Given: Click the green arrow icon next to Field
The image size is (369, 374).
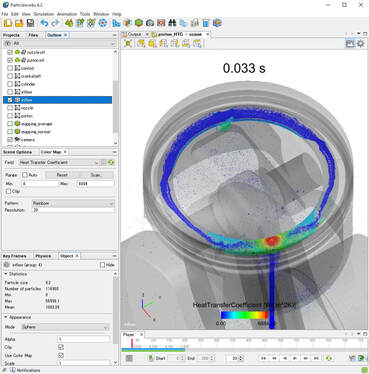Looking at the screenshot, I should pos(111,162).
